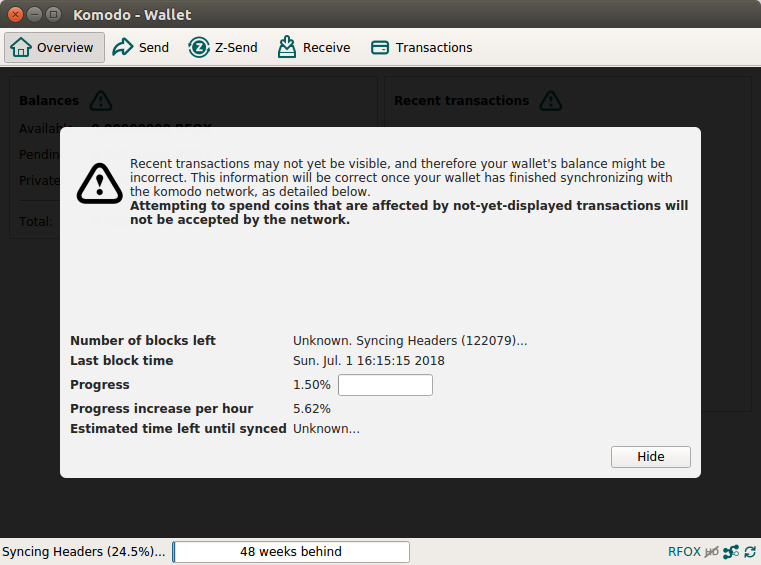The image size is (761, 565).
Task: Open the Transactions tab
Action: pos(421,48)
